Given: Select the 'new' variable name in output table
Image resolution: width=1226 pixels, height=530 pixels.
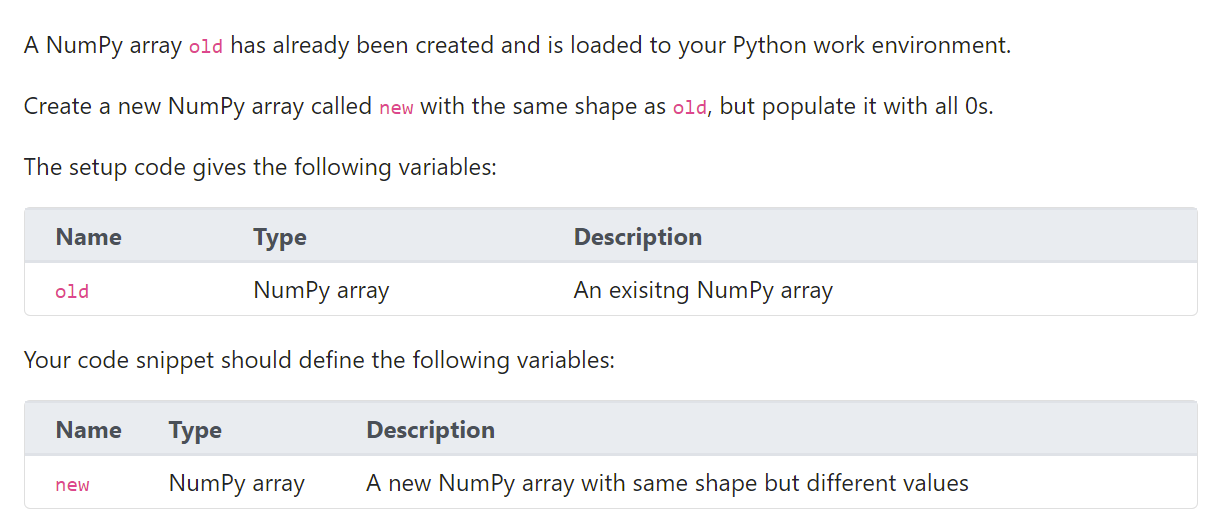Looking at the screenshot, I should [x=72, y=484].
